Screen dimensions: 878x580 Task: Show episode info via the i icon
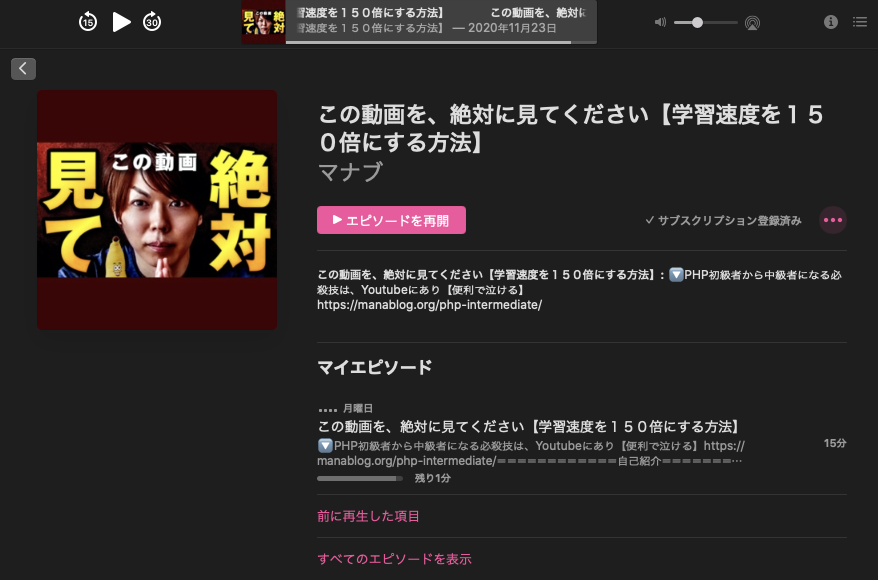coord(830,22)
